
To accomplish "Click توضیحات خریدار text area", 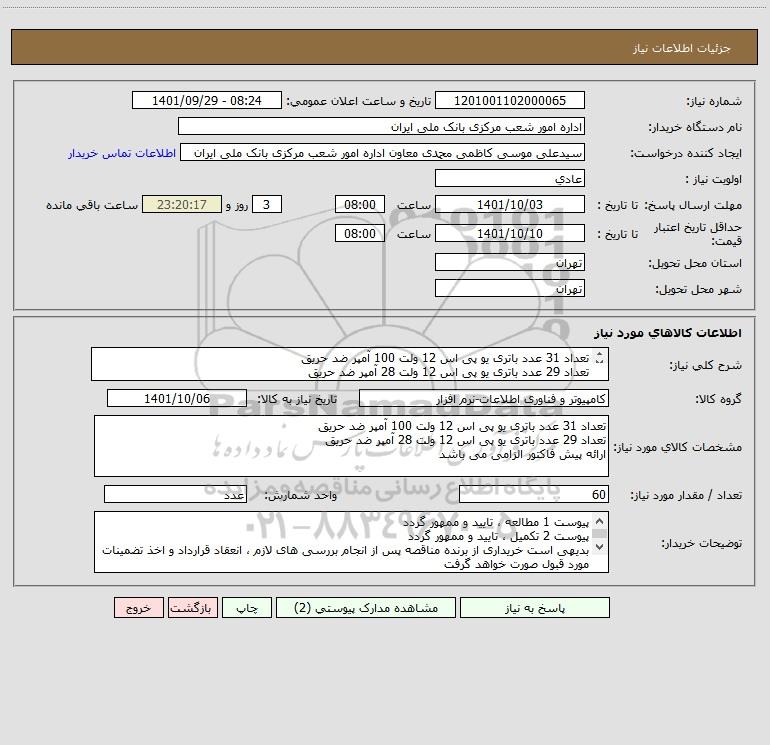I will tap(351, 542).
